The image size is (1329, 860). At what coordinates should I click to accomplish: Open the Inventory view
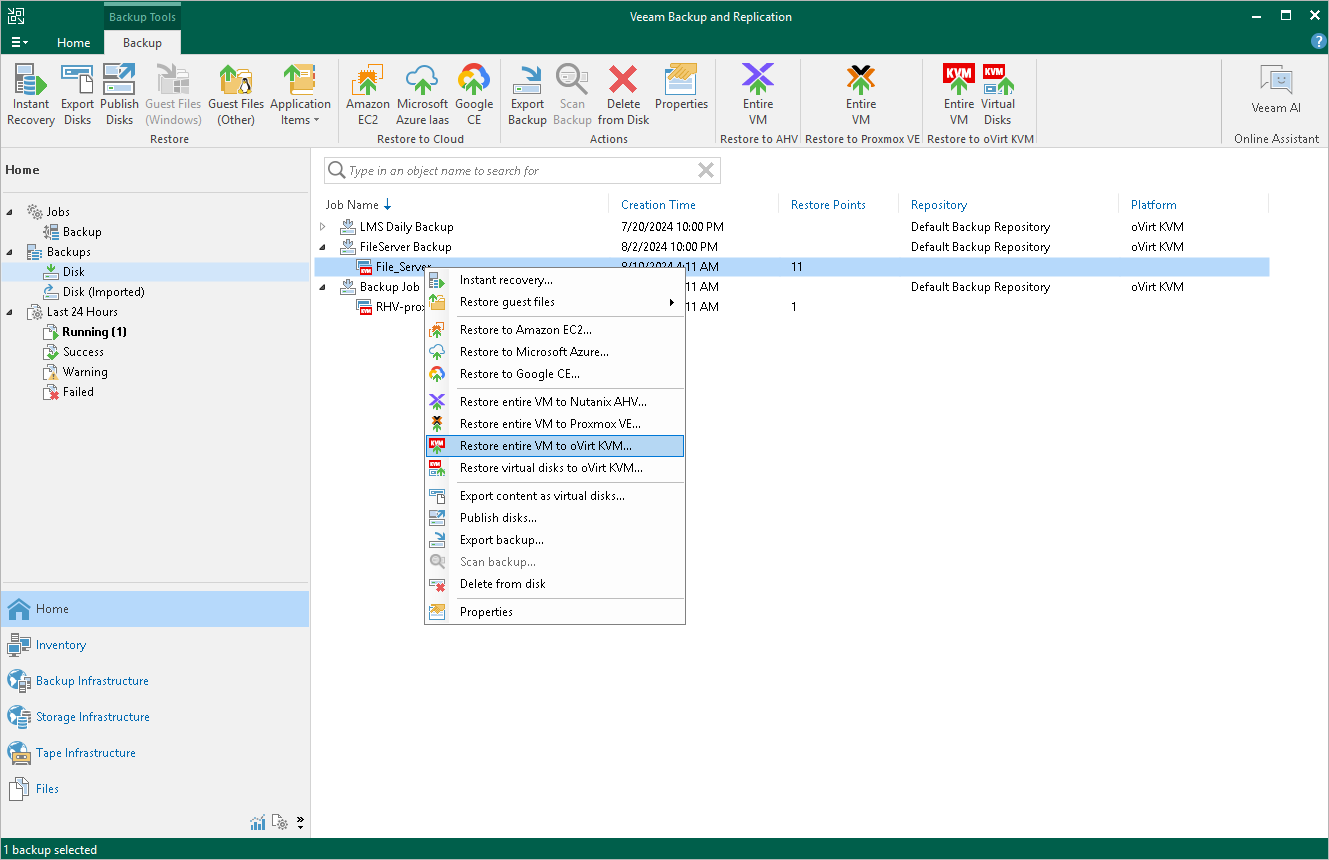pos(155,645)
